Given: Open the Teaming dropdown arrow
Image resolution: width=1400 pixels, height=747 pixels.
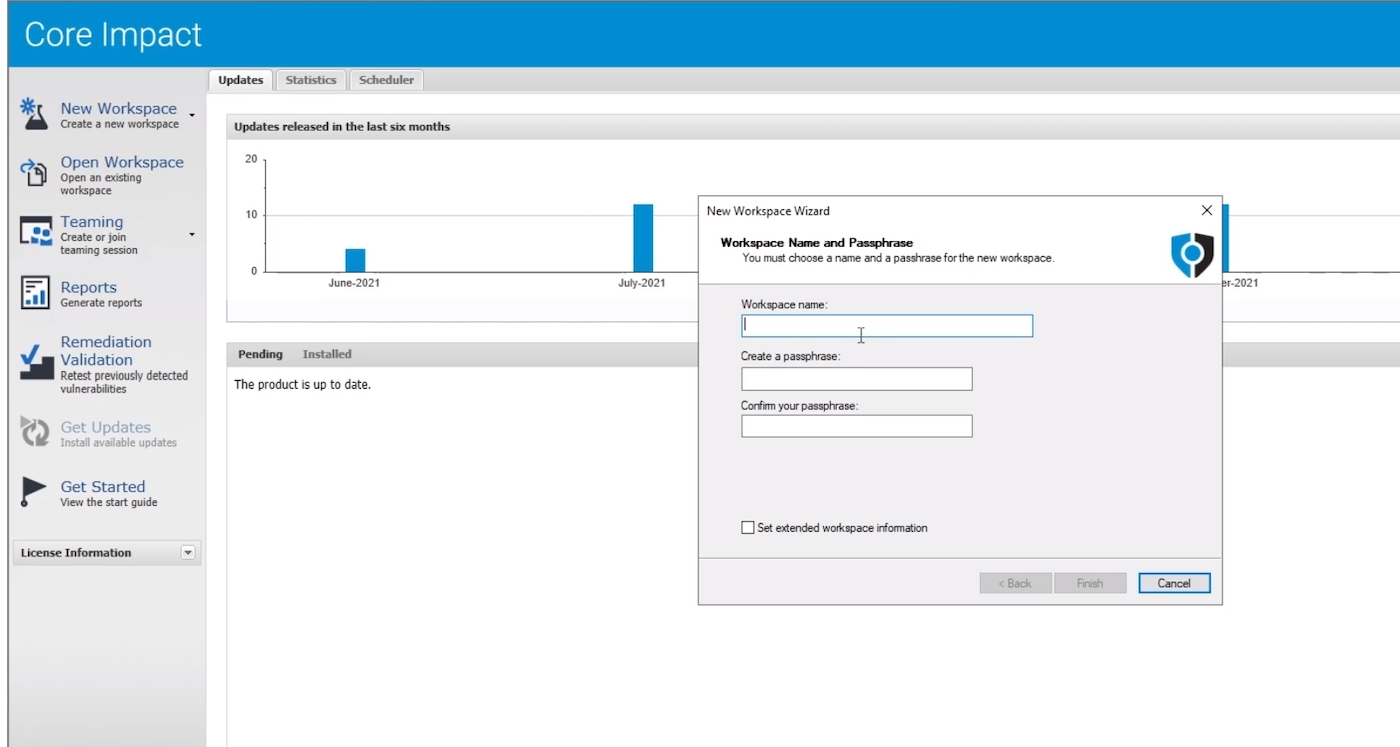Looking at the screenshot, I should pos(191,236).
